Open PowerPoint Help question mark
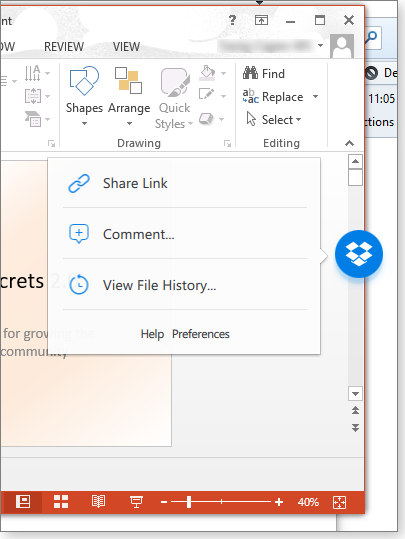 click(x=232, y=20)
